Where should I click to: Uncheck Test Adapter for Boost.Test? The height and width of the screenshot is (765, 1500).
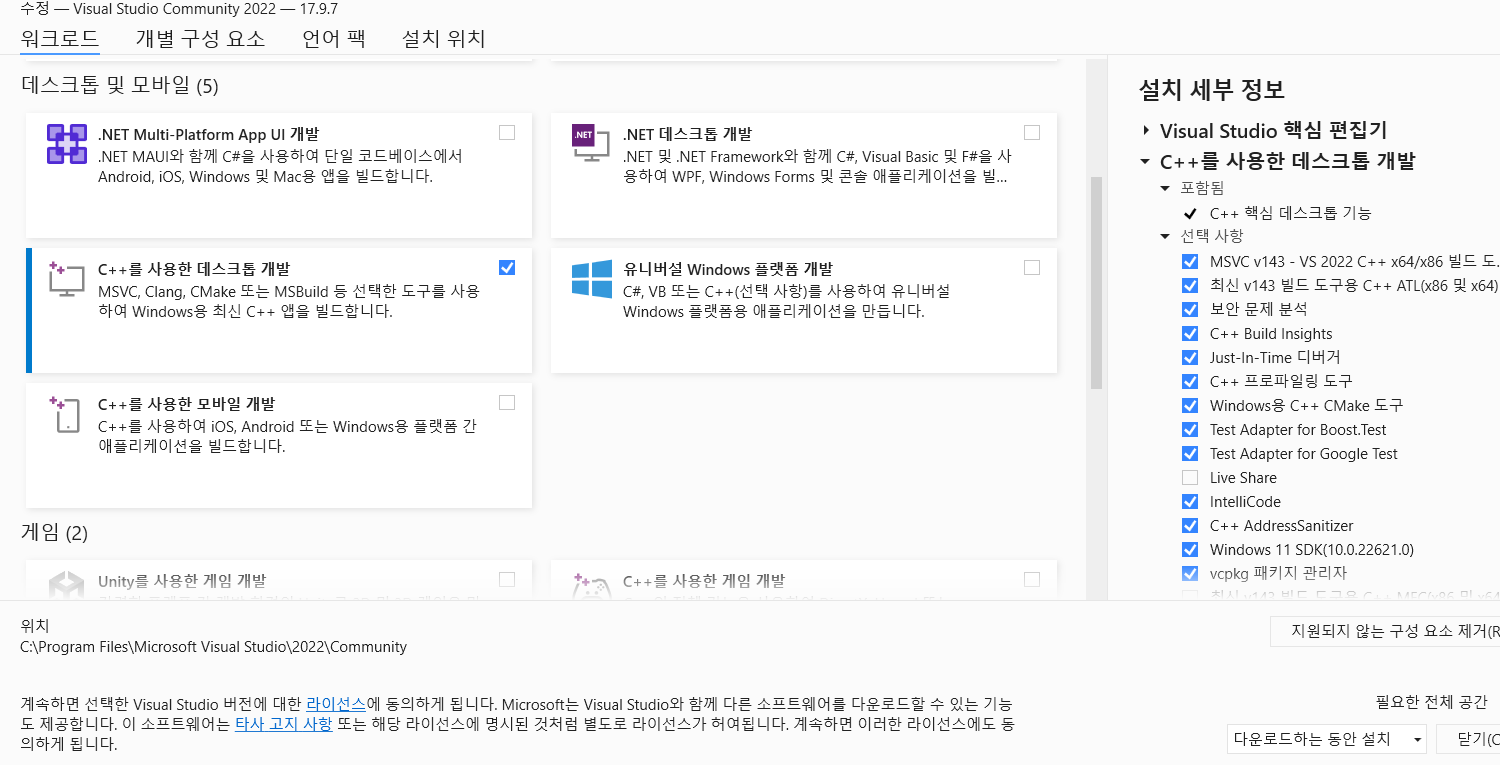tap(1190, 429)
